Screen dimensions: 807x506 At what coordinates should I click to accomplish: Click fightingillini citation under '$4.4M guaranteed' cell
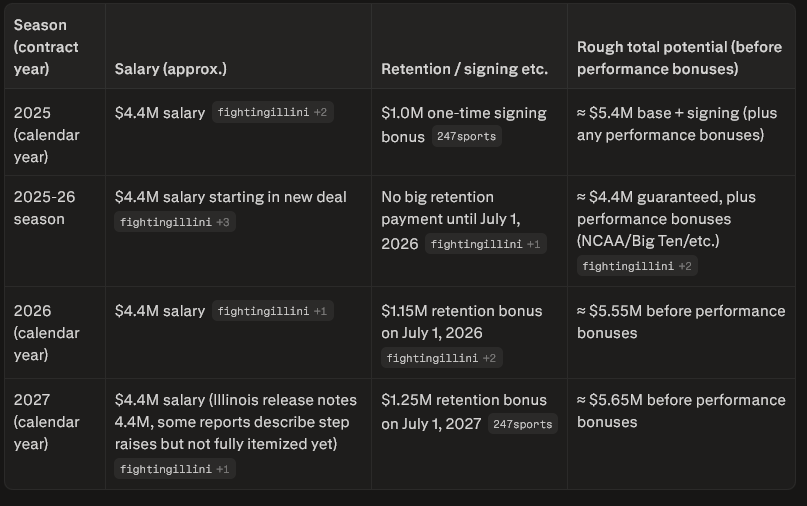637,266
